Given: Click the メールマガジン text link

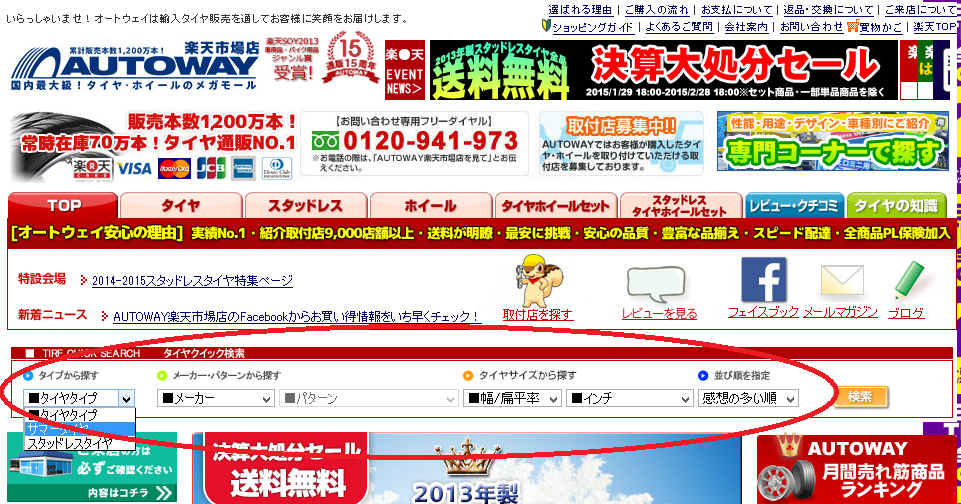Looking at the screenshot, I should pyautogui.click(x=840, y=312).
